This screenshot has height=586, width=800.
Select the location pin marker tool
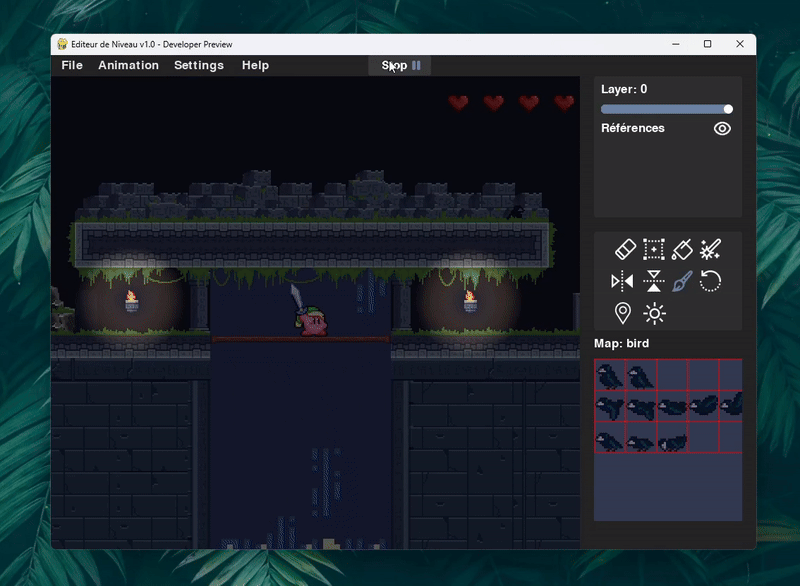[622, 313]
